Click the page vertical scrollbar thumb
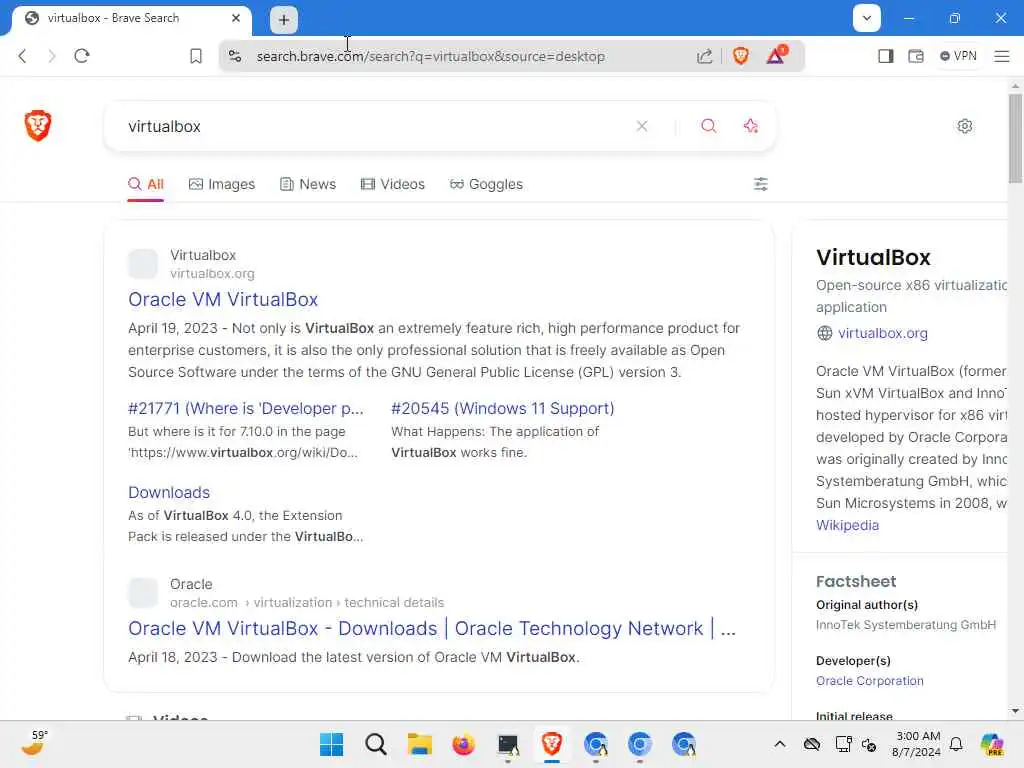The image size is (1024, 768). pos(1015,138)
